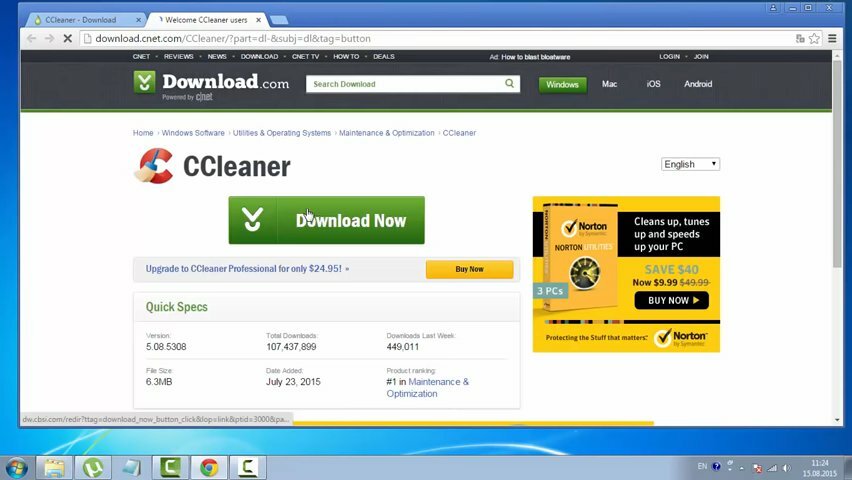Screen dimensions: 852x480
Task: Click total downloads 107,437,899
Action: (291, 347)
